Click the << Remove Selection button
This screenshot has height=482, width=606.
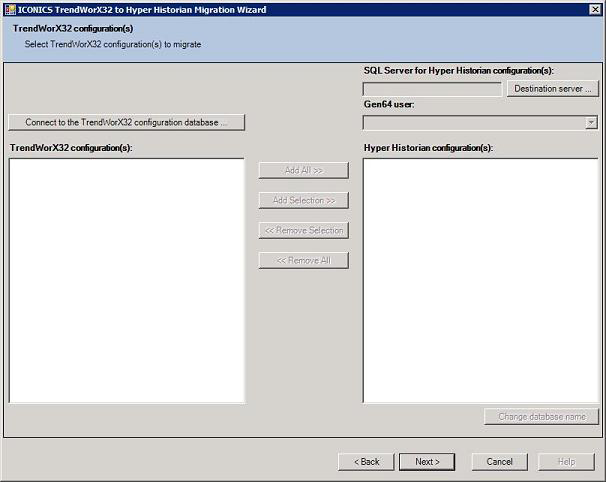click(x=304, y=230)
